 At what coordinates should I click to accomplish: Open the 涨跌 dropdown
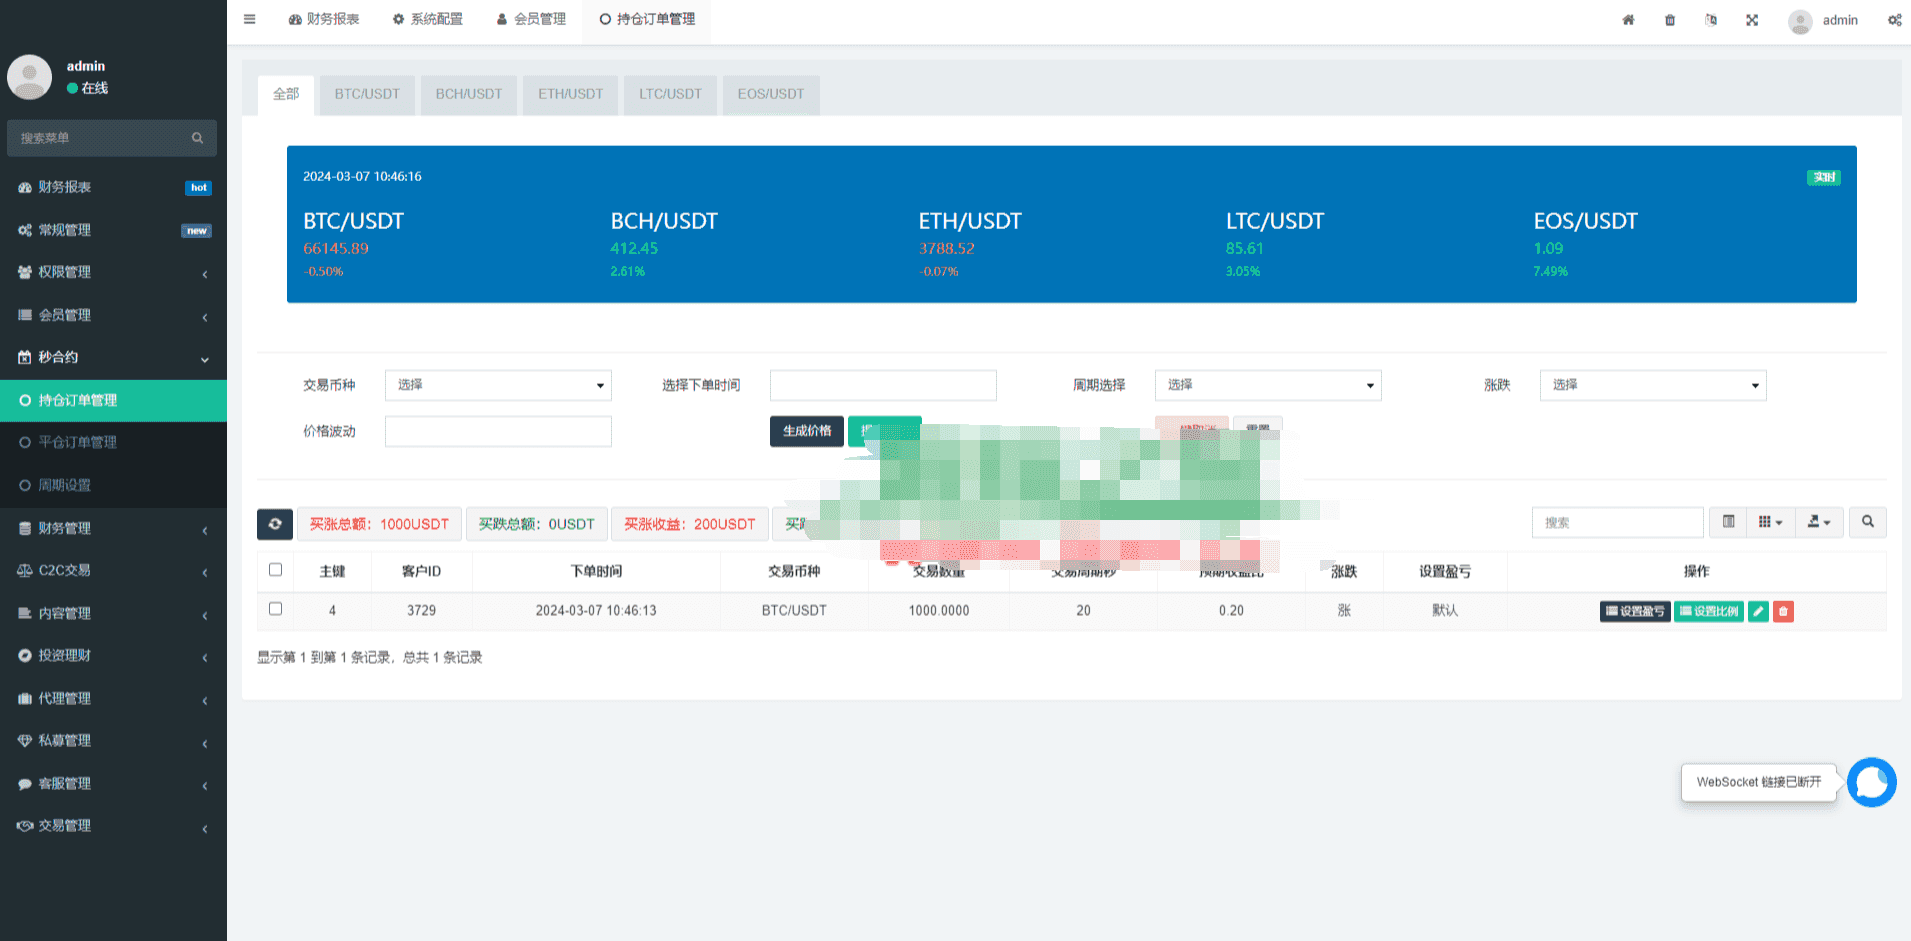[x=1653, y=385]
